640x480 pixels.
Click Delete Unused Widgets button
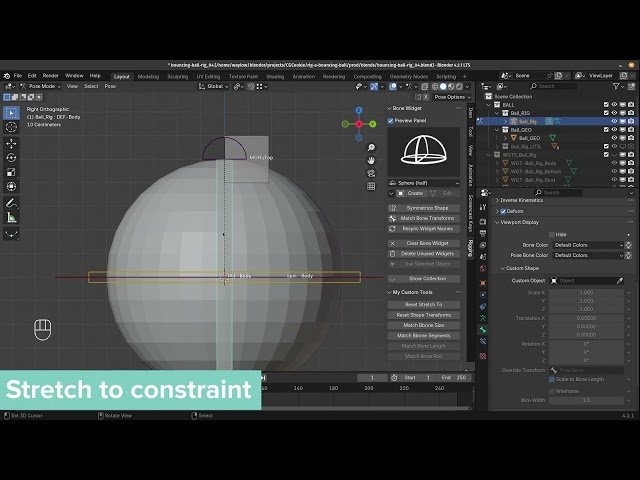[x=424, y=254]
